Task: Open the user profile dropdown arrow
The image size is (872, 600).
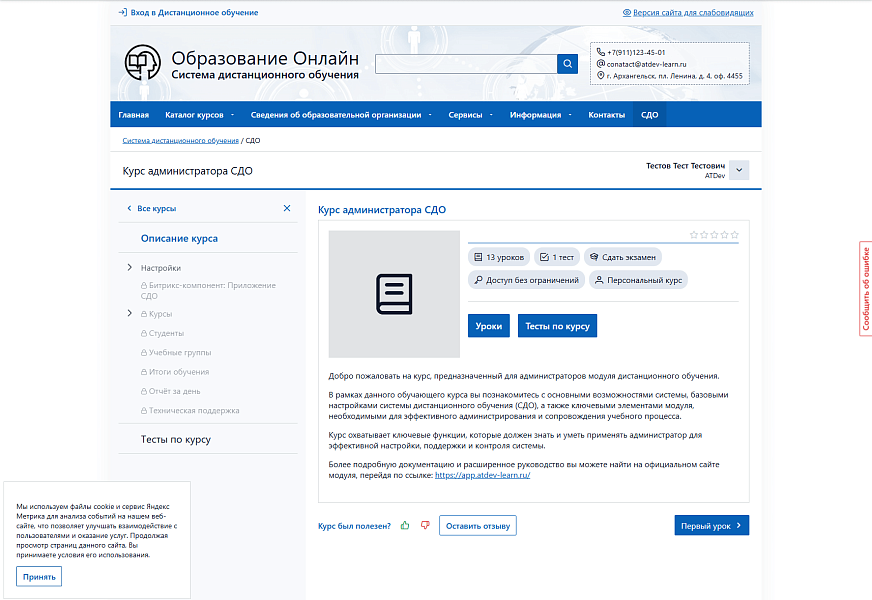Action: pos(739,170)
